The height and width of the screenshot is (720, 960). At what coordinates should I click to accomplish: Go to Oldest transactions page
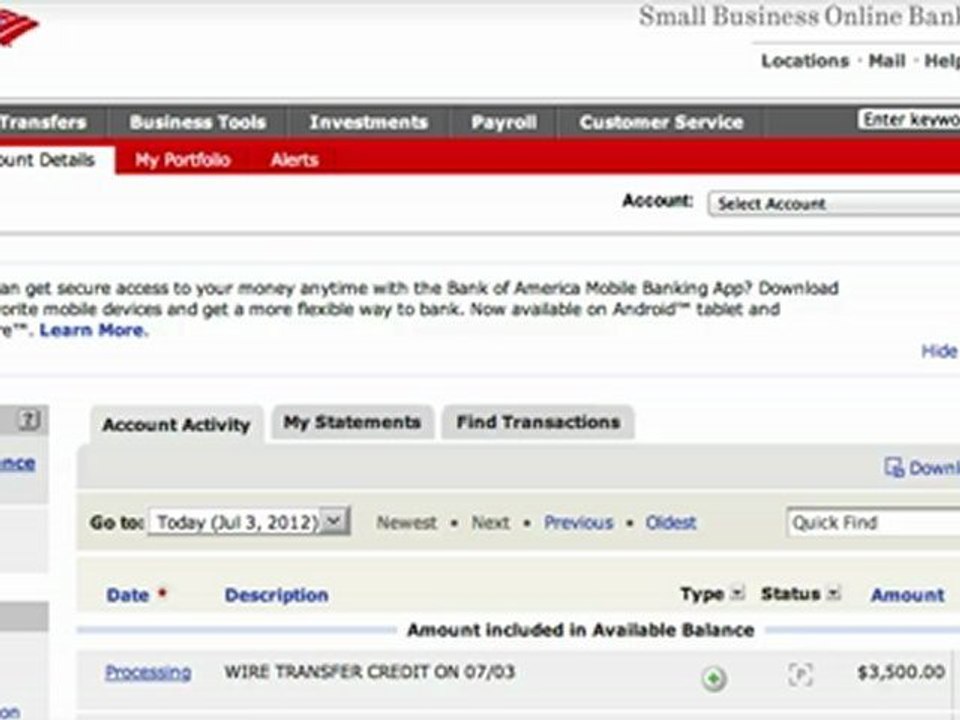(670, 522)
